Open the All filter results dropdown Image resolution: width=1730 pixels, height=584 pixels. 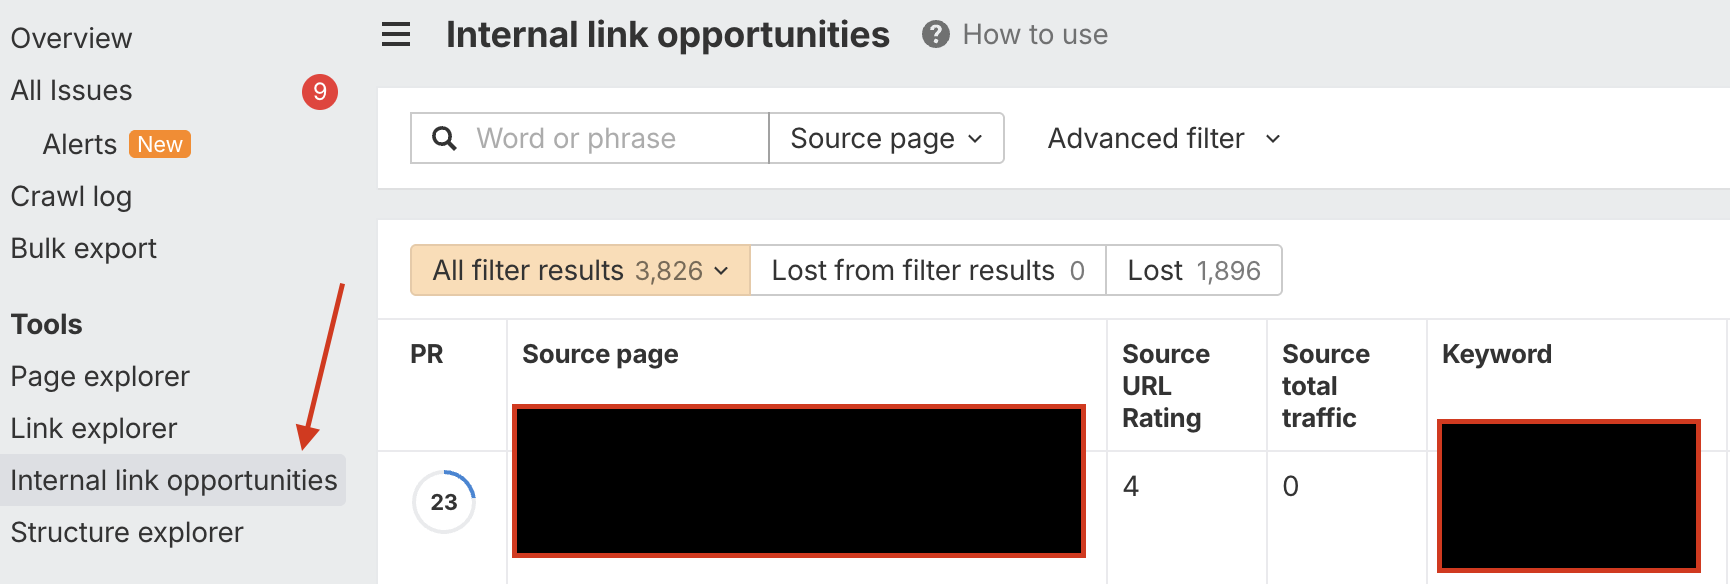[580, 270]
